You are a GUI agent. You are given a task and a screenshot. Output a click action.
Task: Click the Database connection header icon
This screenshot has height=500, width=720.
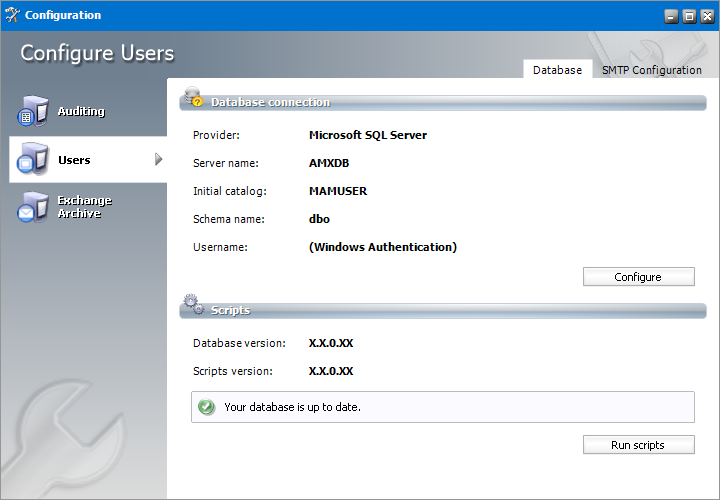pyautogui.click(x=192, y=98)
